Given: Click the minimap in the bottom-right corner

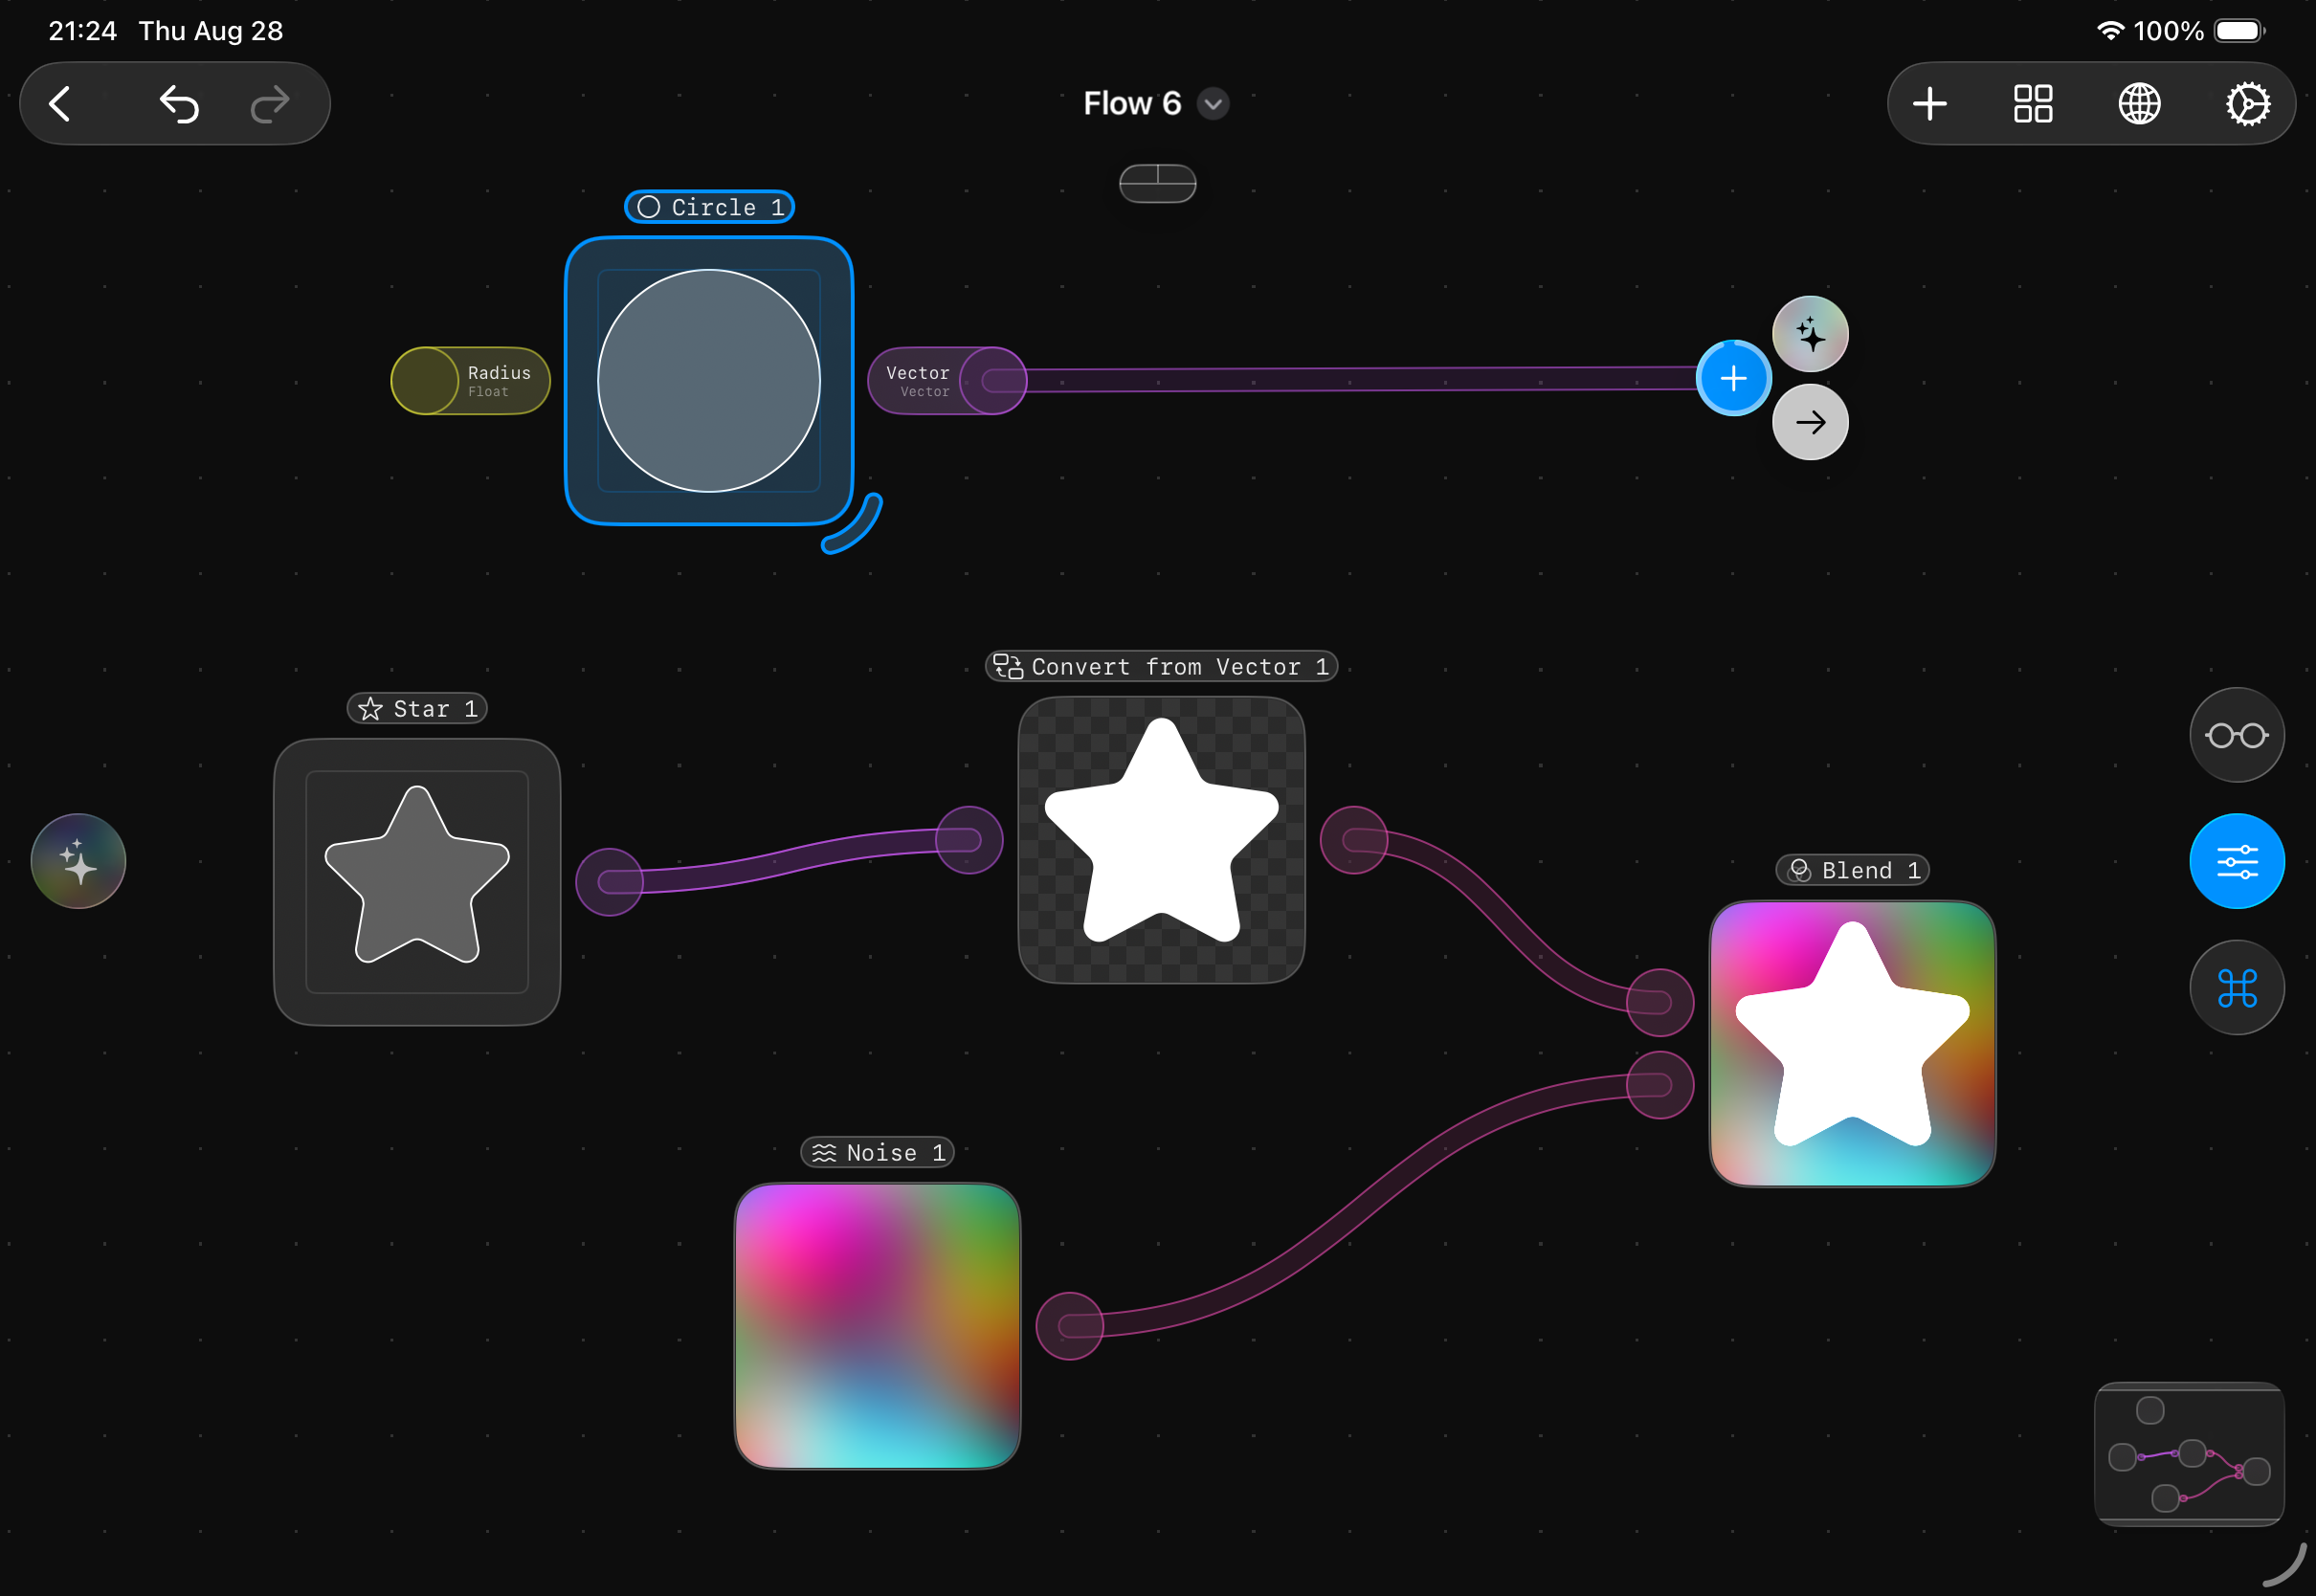Looking at the screenshot, I should coord(2189,1454).
